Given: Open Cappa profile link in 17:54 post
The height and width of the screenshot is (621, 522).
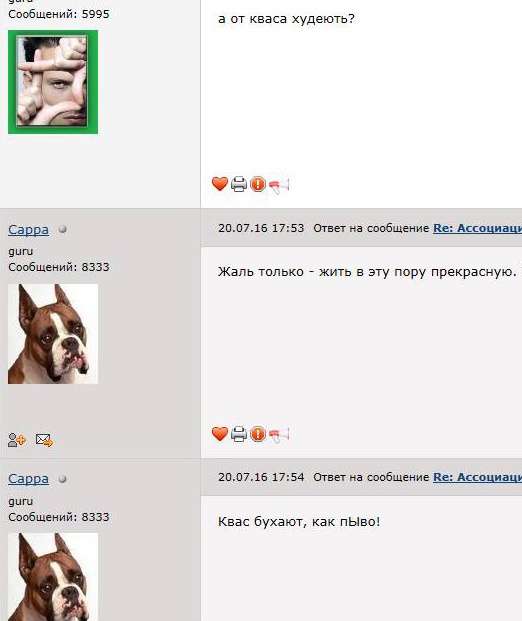Looking at the screenshot, I should 29,478.
